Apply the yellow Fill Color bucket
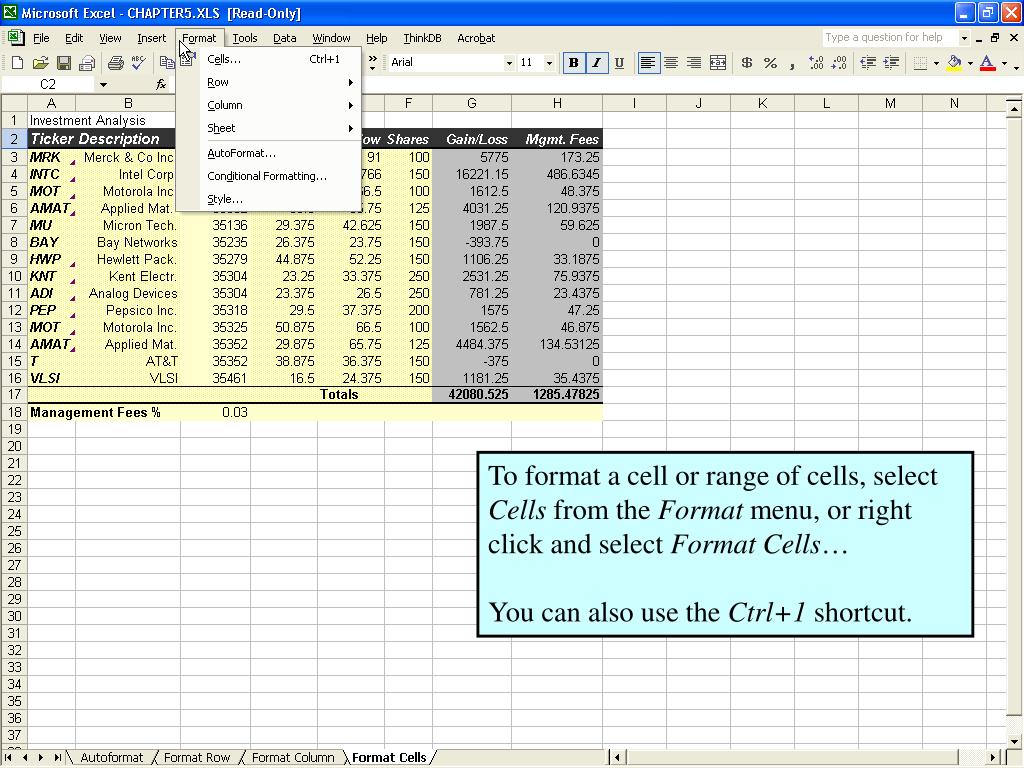The width and height of the screenshot is (1024, 768). coord(954,63)
